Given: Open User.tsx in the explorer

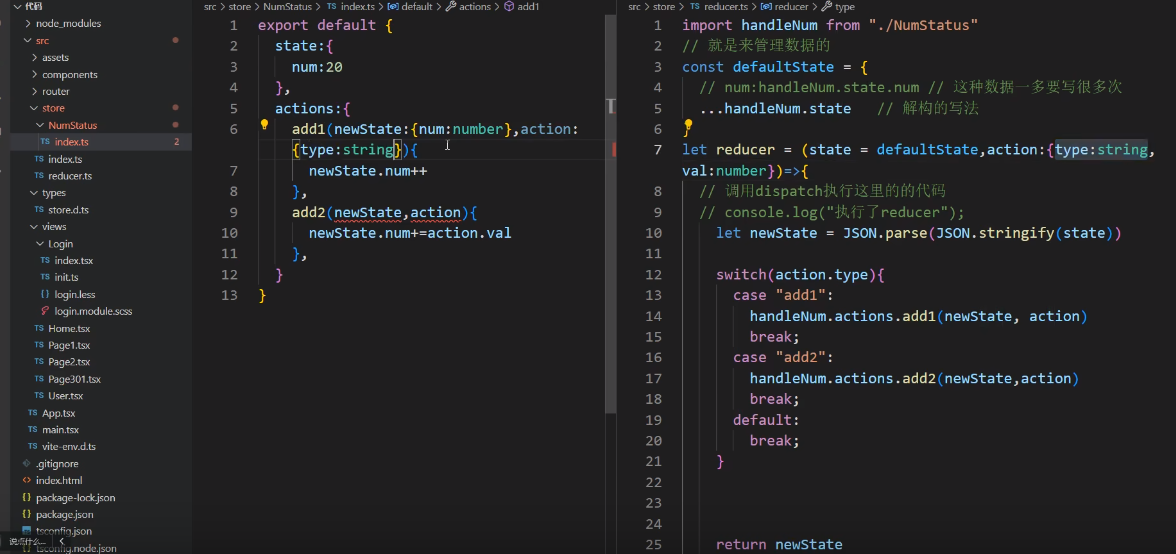Looking at the screenshot, I should 66,396.
